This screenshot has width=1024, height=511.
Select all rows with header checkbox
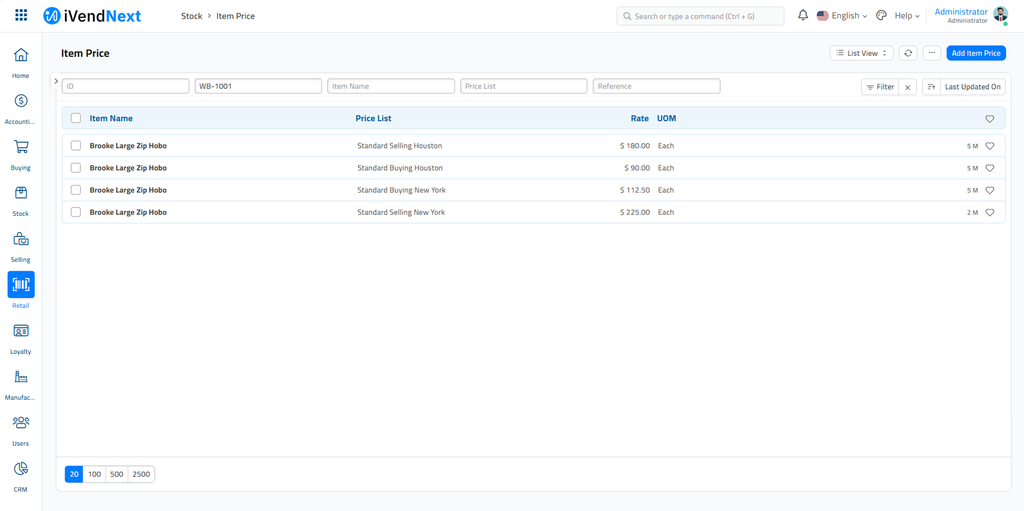(76, 118)
